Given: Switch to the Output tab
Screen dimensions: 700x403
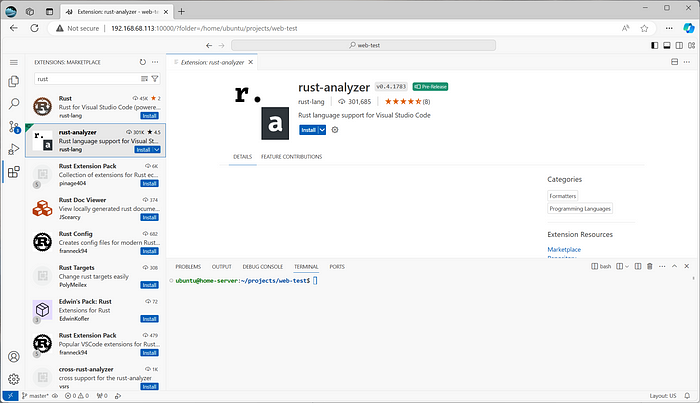Looking at the screenshot, I should [221, 267].
